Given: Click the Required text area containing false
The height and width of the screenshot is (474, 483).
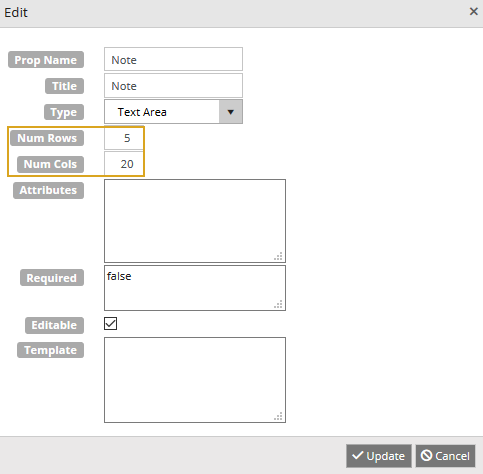Looking at the screenshot, I should [195, 288].
